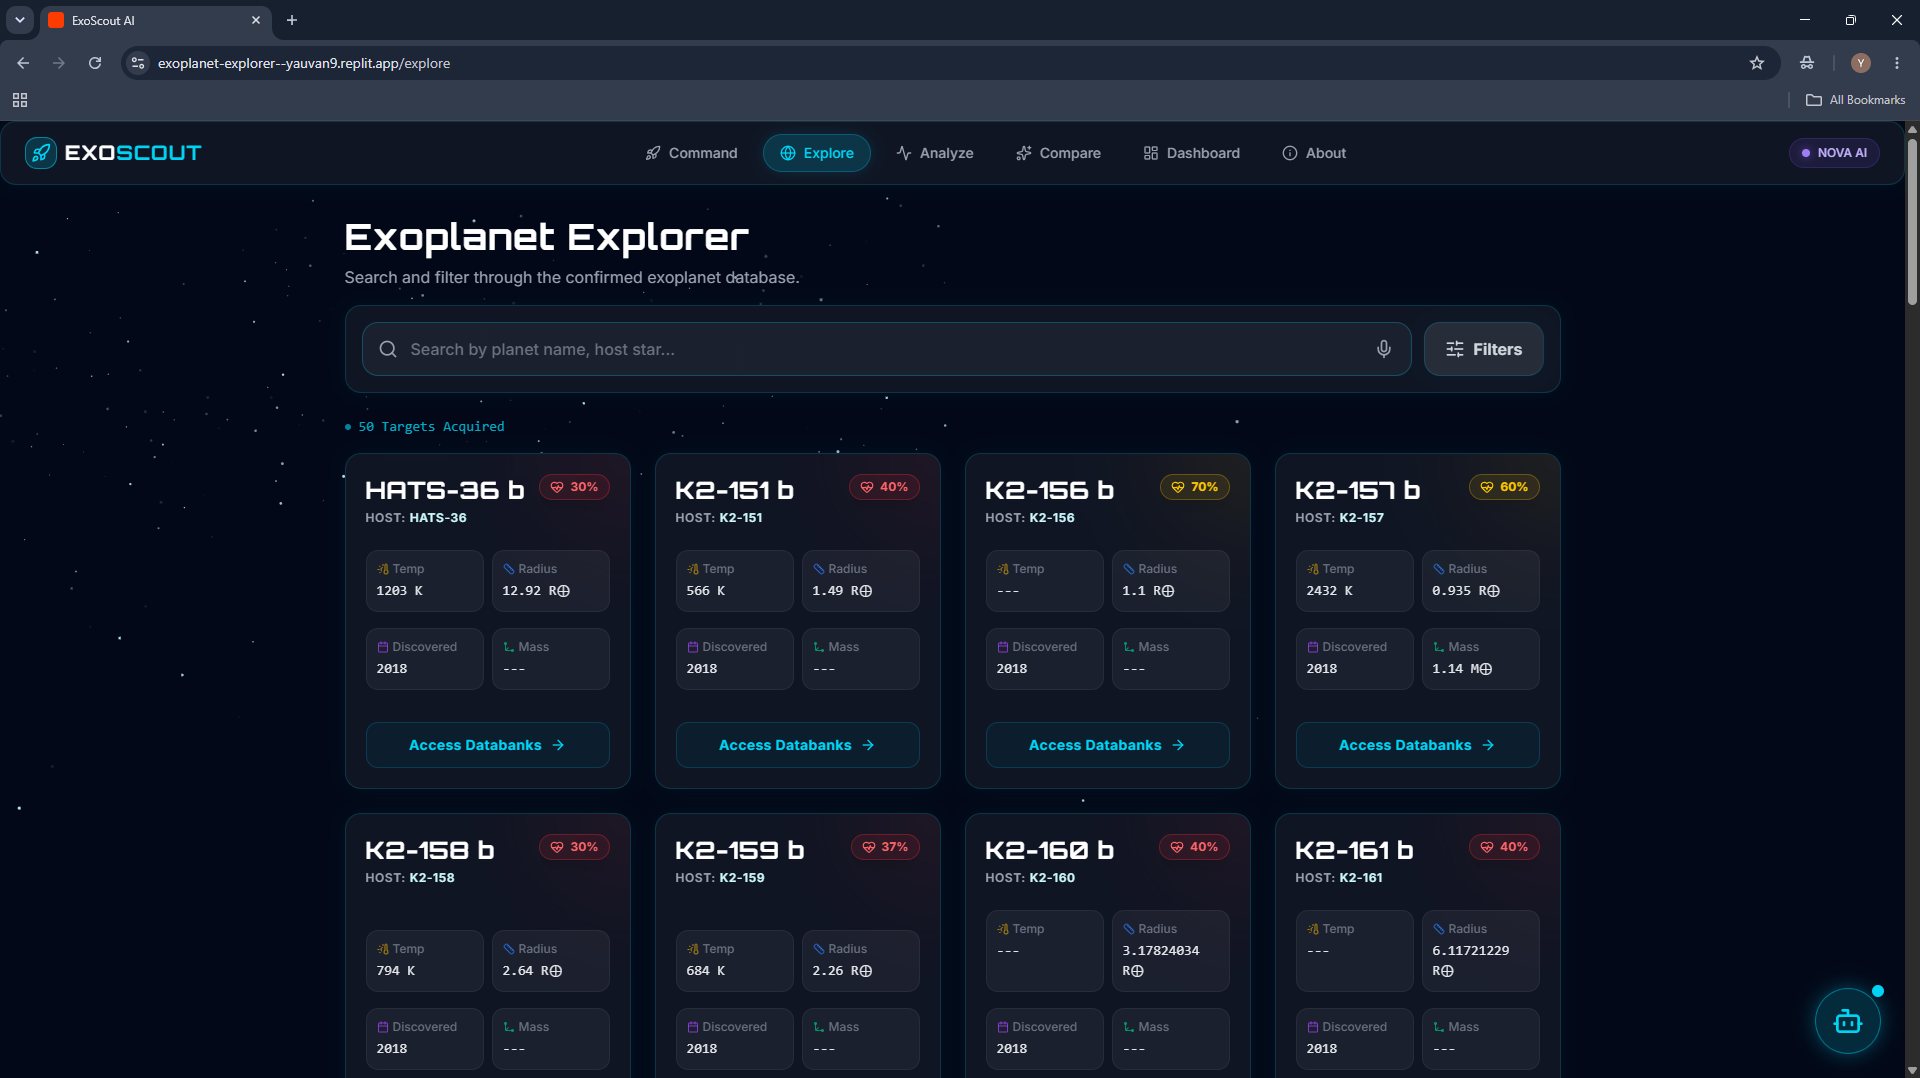Viewport: 1920px width, 1078px height.
Task: Click the K2-158 b Temp 794 K tile
Action: click(x=424, y=960)
